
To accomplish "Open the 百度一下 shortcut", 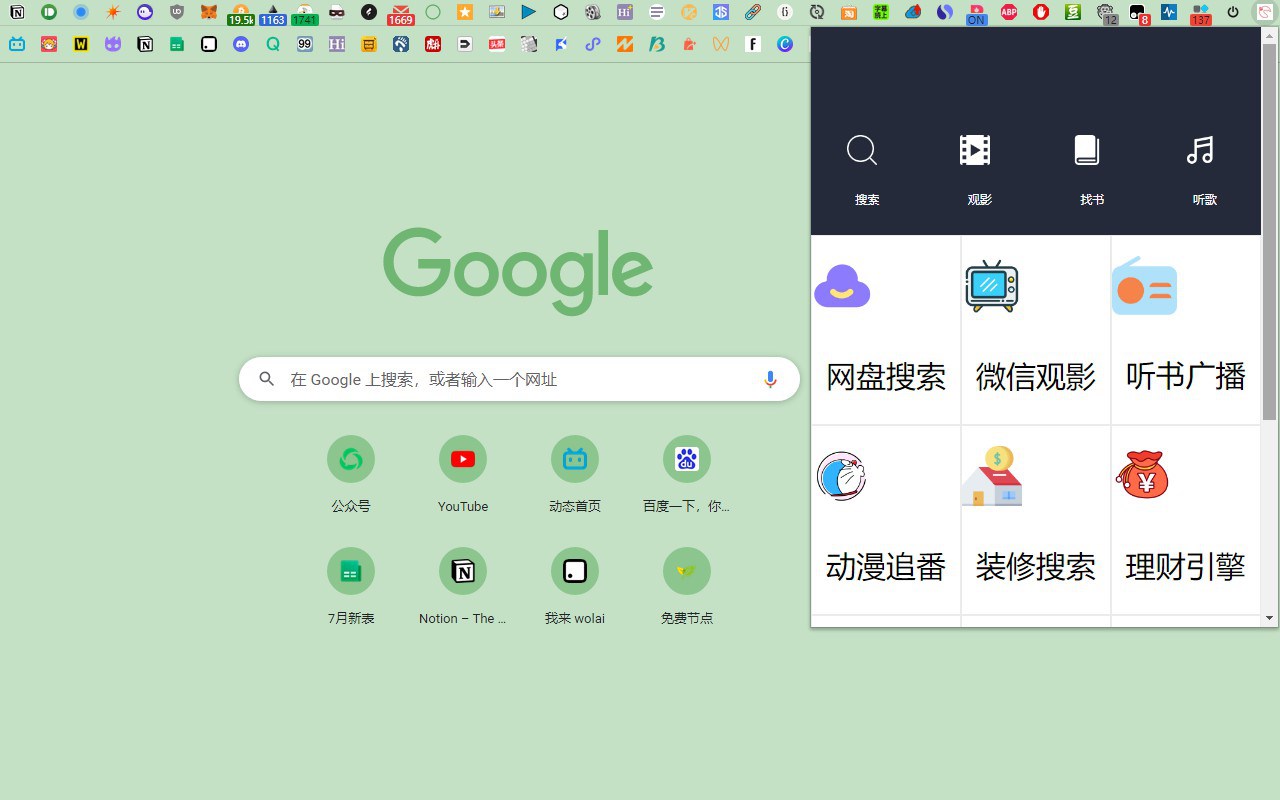I will point(687,474).
